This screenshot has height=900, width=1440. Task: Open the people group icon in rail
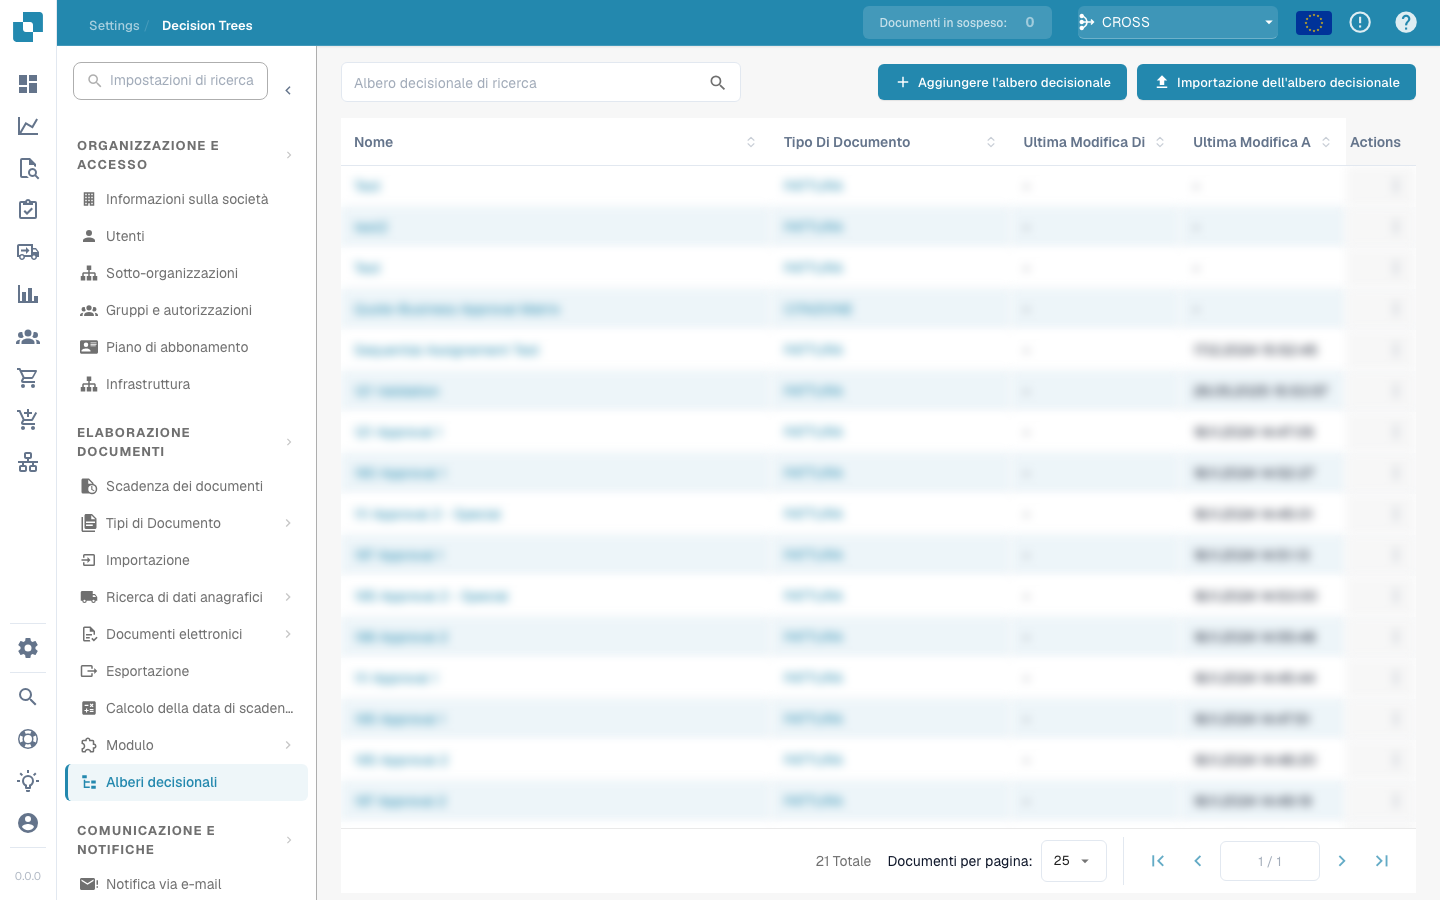tap(28, 337)
